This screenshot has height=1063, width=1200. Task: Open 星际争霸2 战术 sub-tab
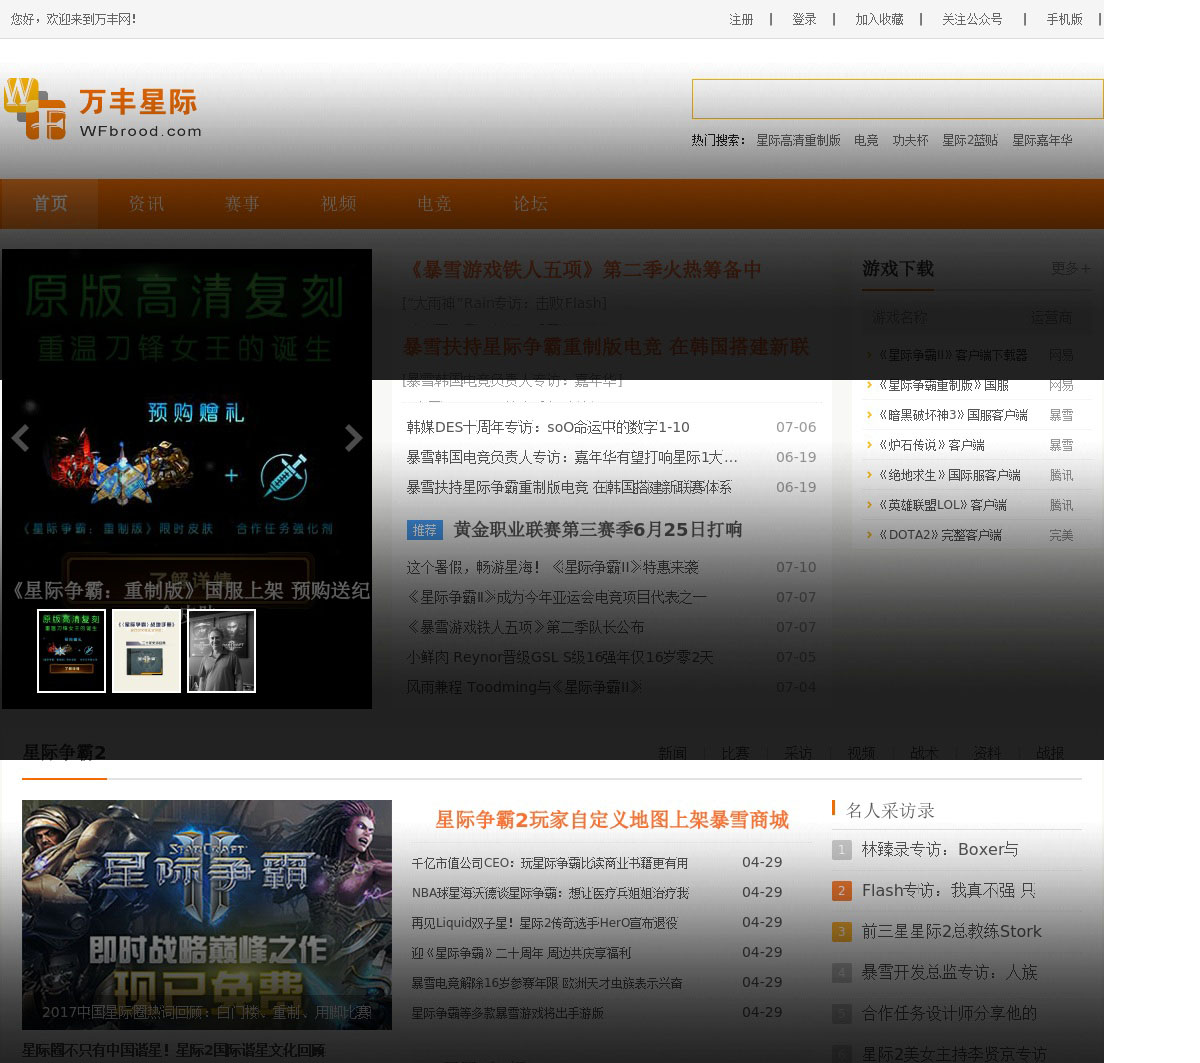[924, 753]
